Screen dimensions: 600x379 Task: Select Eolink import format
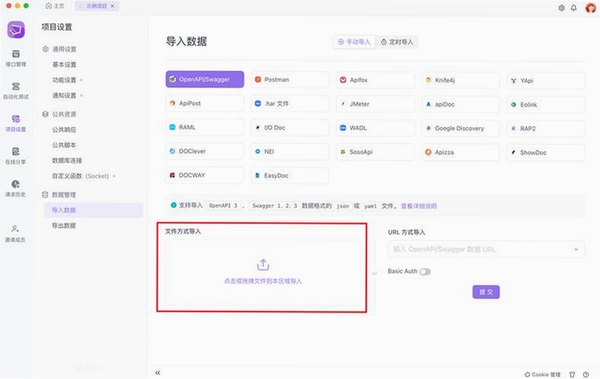[x=546, y=105]
